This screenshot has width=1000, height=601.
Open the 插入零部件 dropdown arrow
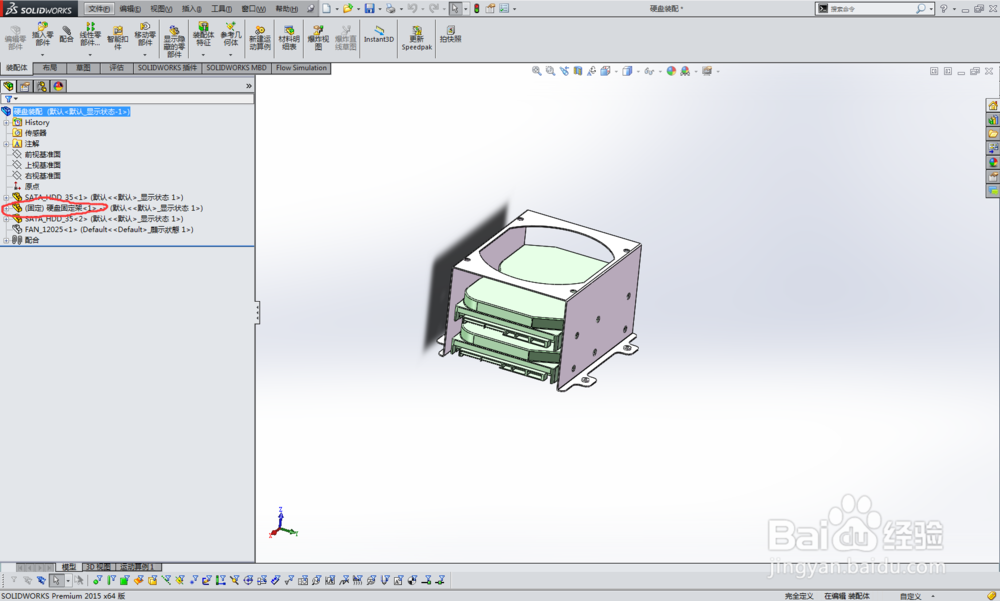point(42,55)
